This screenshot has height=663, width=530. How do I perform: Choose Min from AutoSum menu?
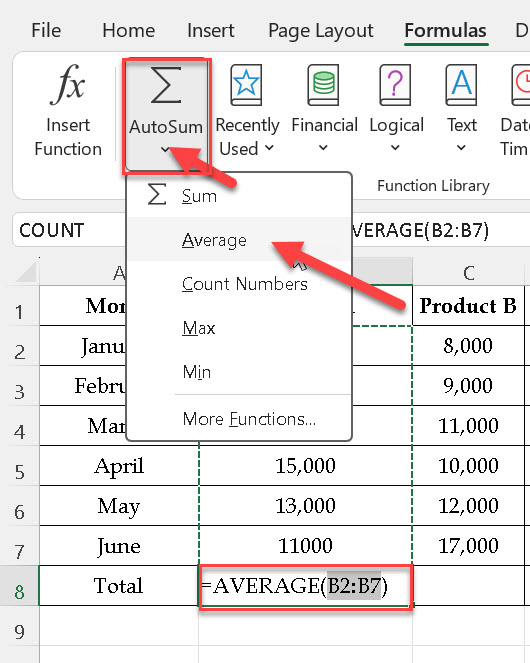coord(239,372)
